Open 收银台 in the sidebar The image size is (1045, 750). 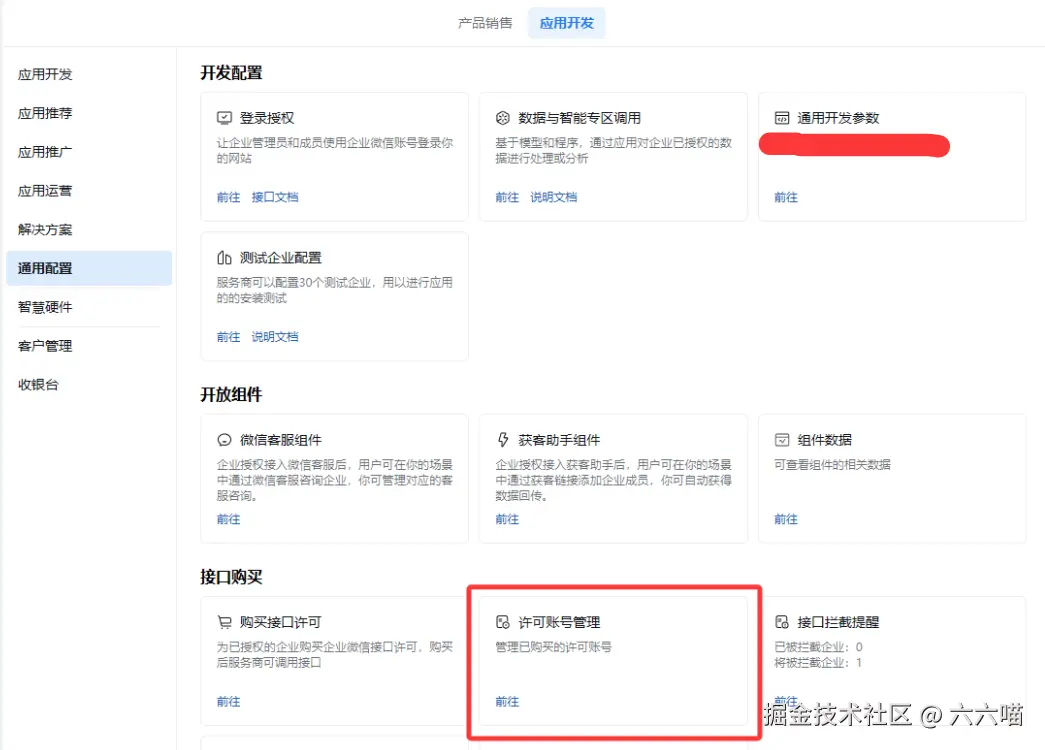click(x=38, y=385)
